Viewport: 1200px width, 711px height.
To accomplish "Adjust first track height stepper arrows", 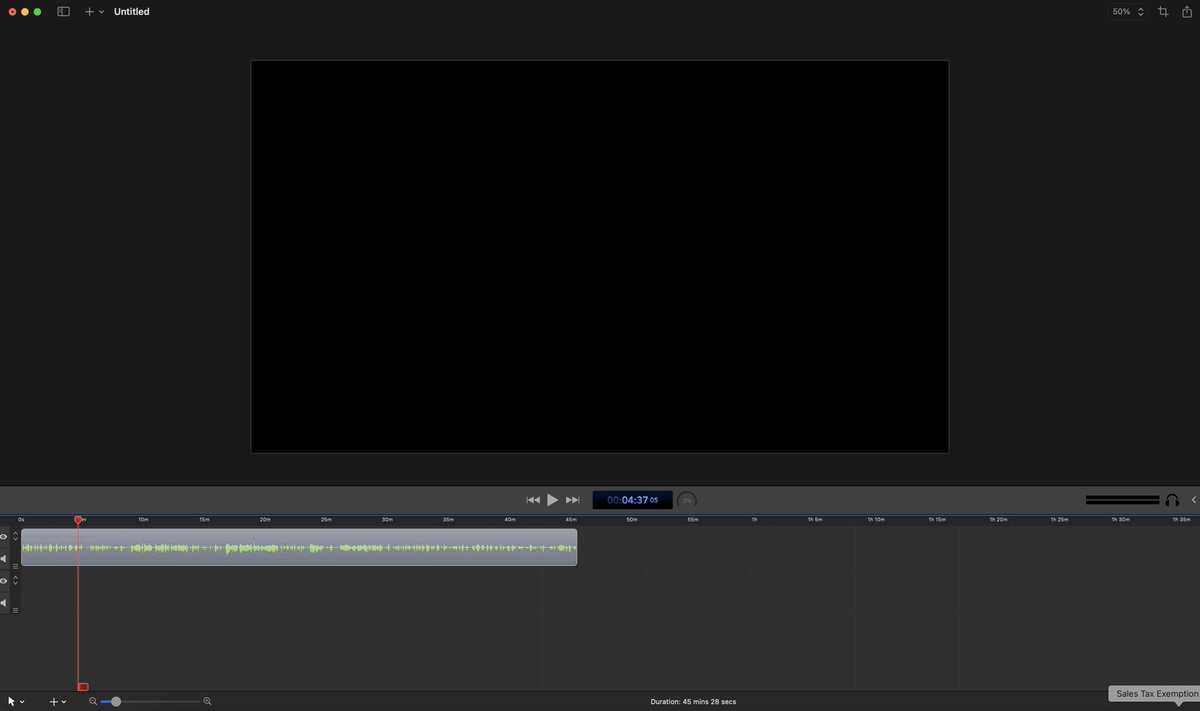I will [15, 537].
